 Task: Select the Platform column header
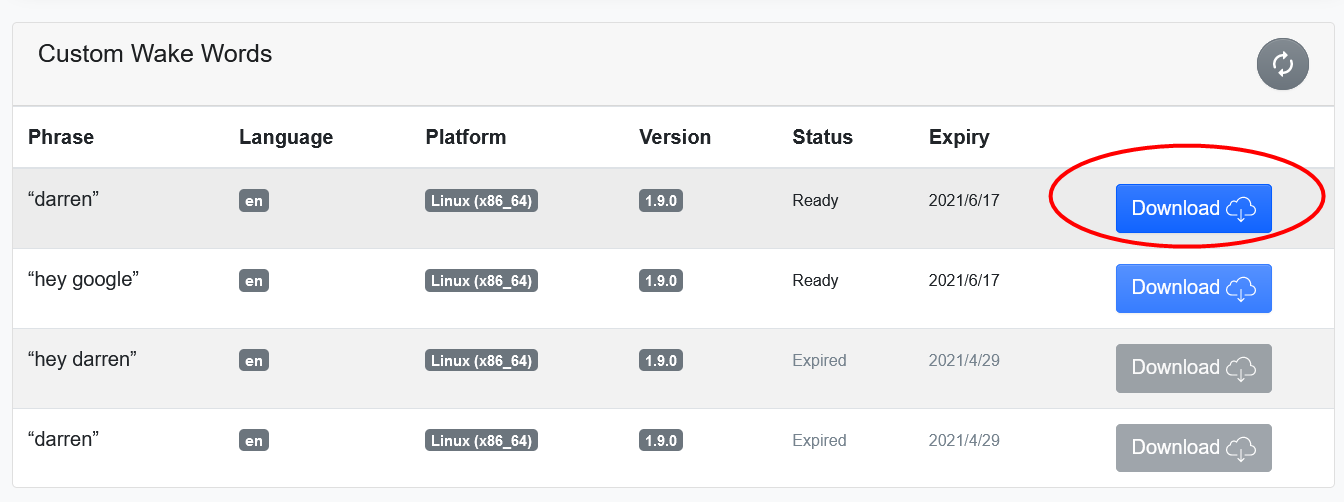click(466, 137)
